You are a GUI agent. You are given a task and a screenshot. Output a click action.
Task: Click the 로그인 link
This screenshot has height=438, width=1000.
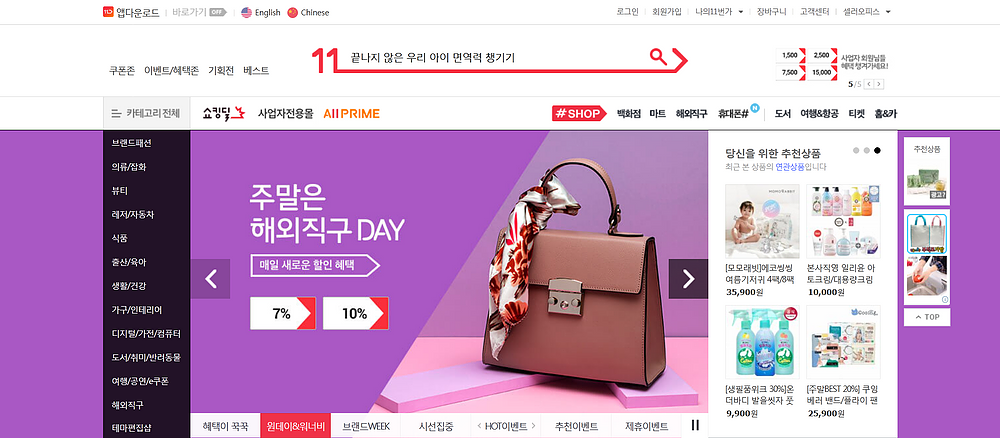click(628, 11)
